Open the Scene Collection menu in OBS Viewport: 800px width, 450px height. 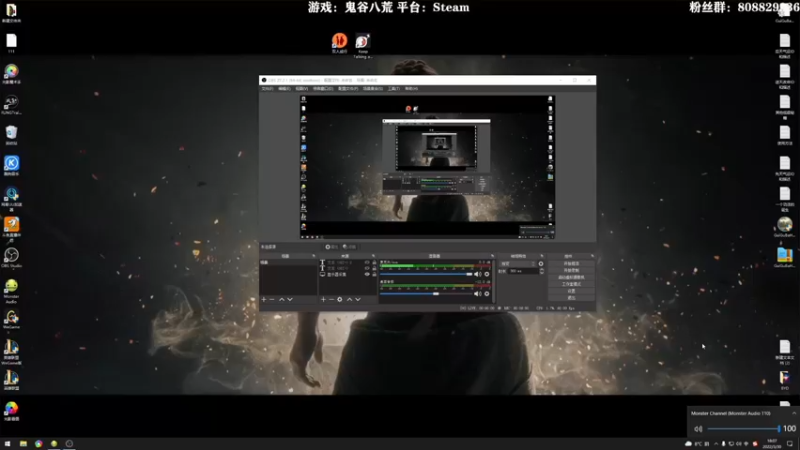coord(372,89)
